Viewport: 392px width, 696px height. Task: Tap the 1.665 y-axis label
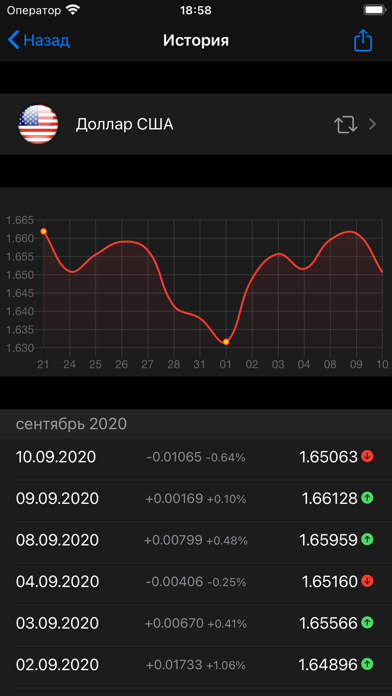pyautogui.click(x=20, y=220)
